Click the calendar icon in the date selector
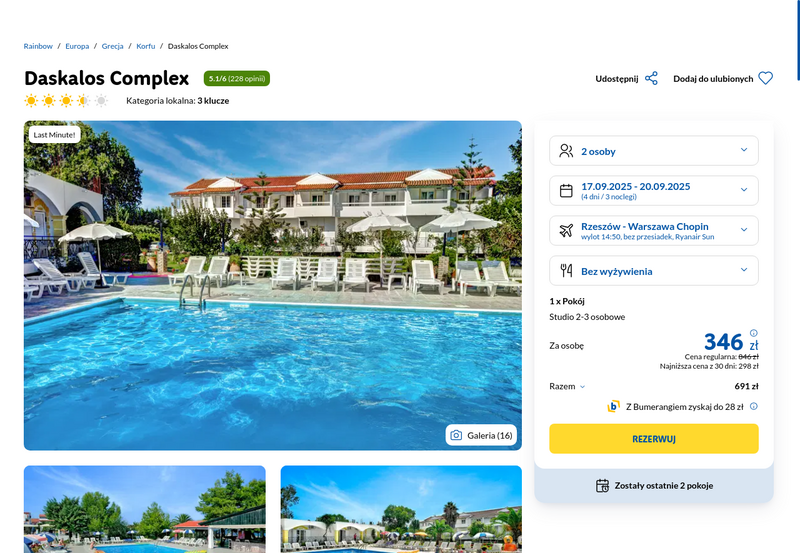The image size is (800, 553). click(566, 191)
